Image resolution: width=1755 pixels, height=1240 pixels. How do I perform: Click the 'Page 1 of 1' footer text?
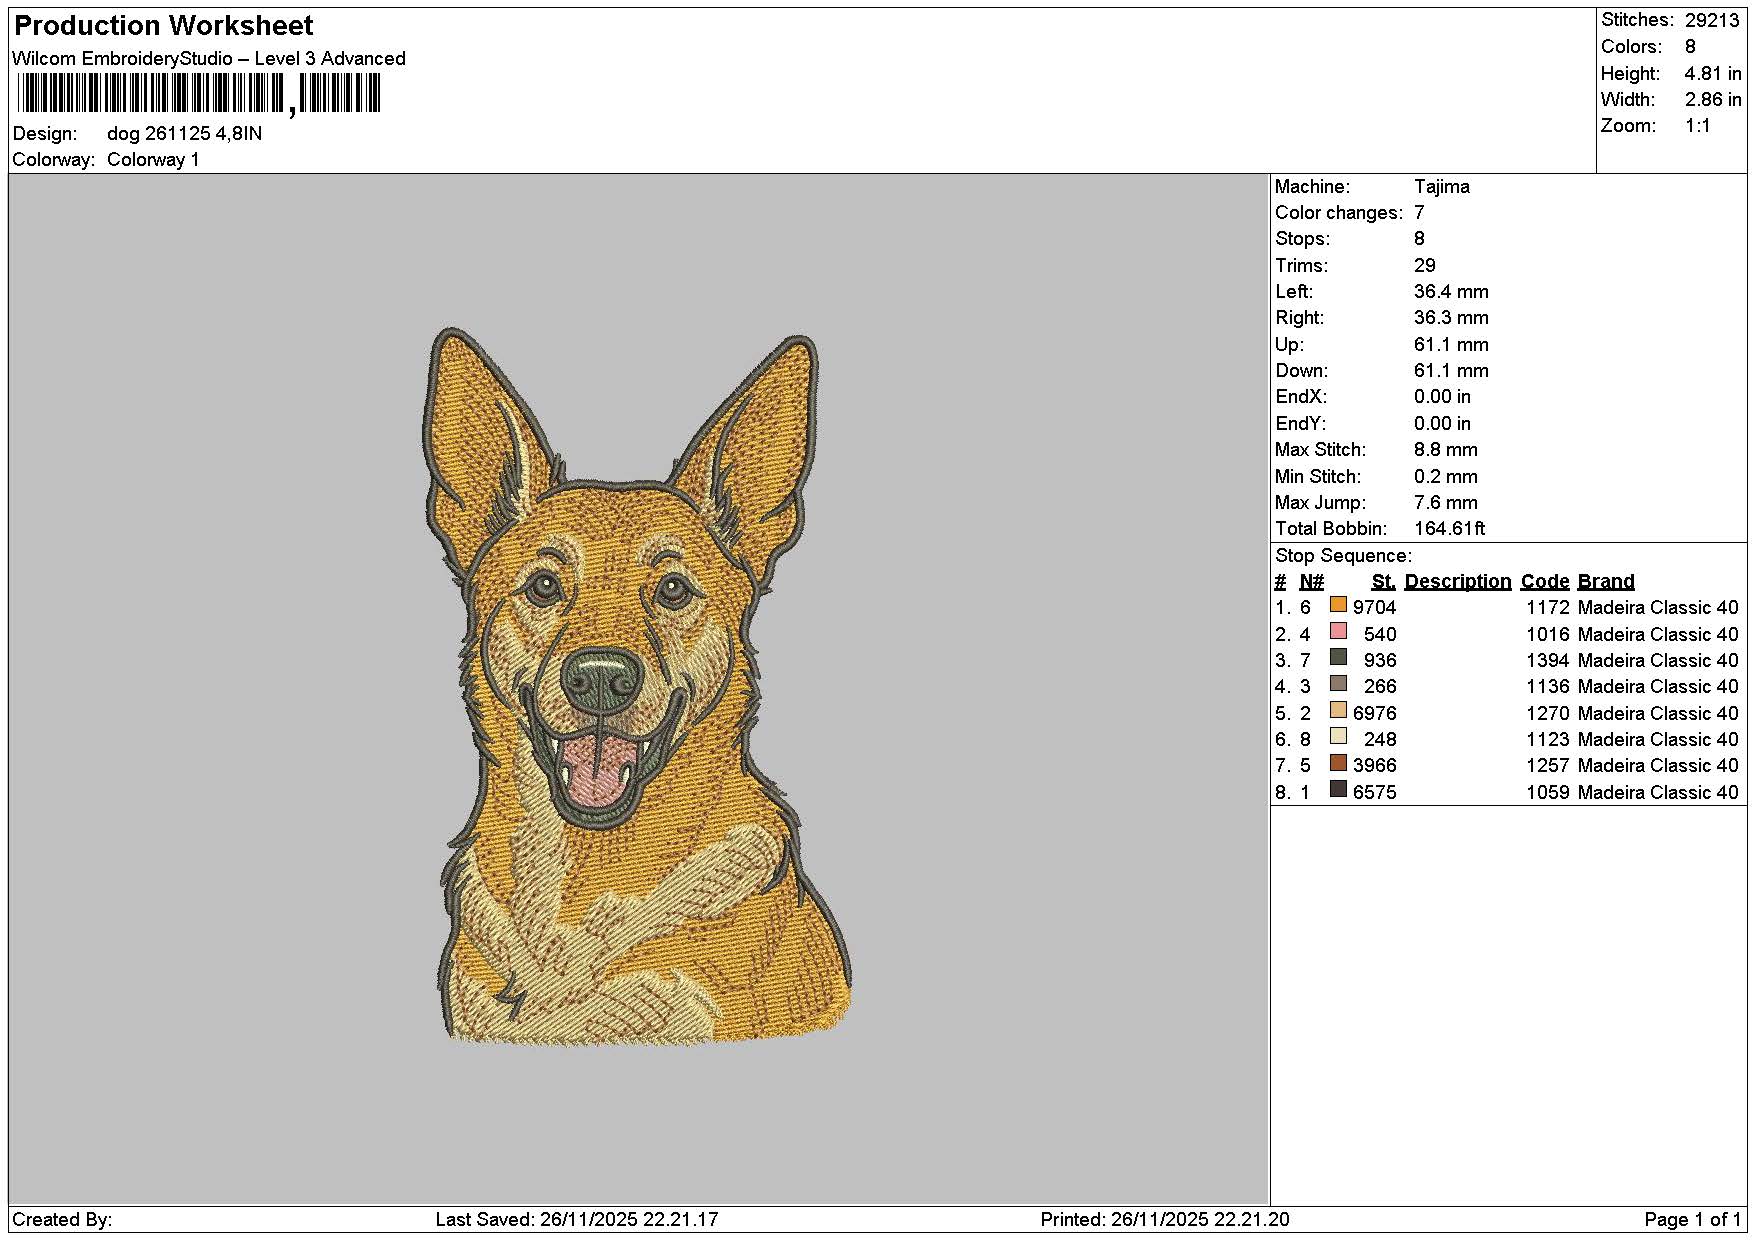pyautogui.click(x=1692, y=1219)
